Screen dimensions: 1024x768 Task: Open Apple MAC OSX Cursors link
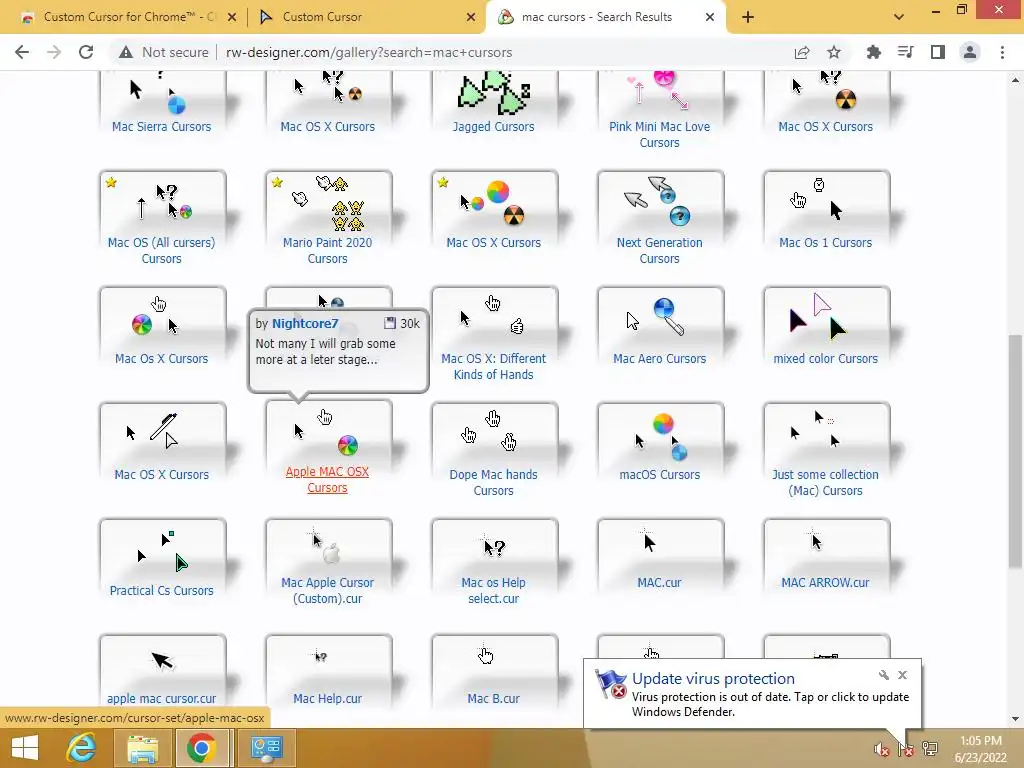327,479
